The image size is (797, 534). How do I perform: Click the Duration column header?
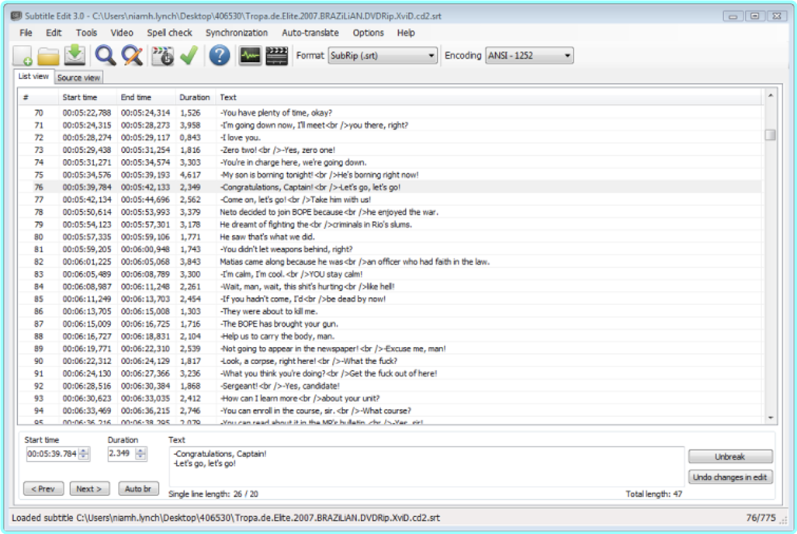click(x=196, y=97)
